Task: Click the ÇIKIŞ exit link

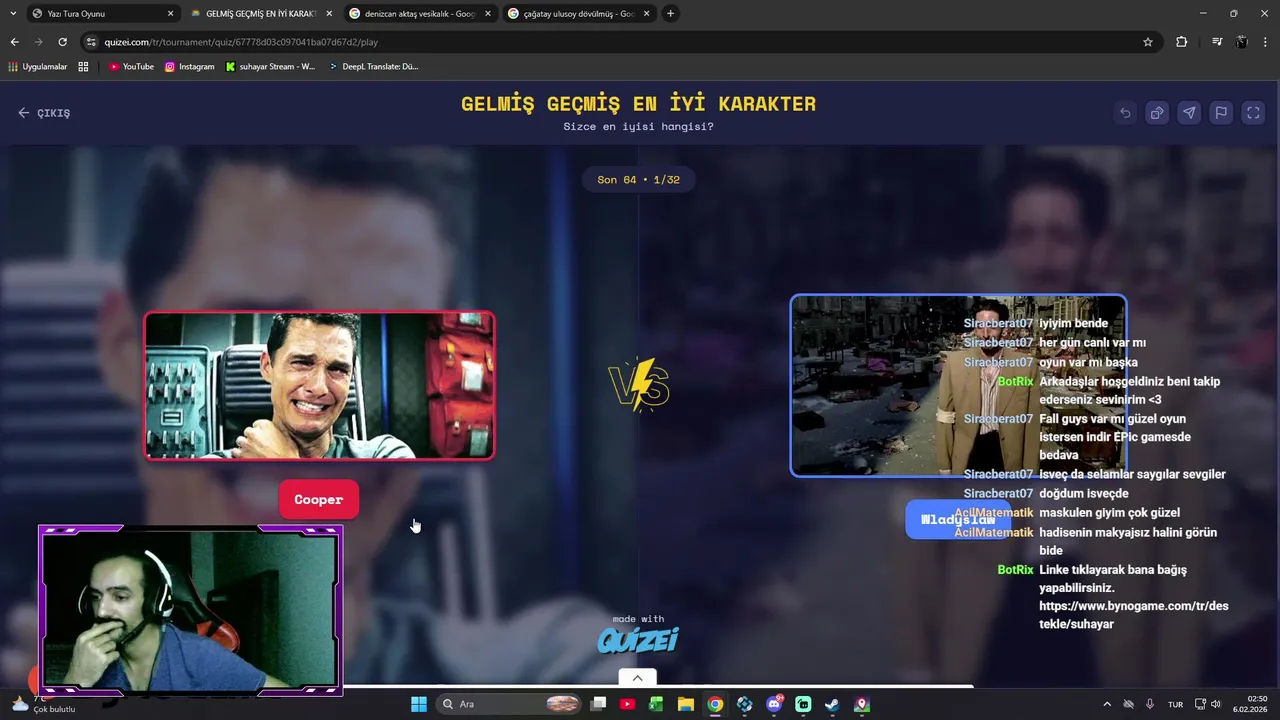Action: click(44, 113)
